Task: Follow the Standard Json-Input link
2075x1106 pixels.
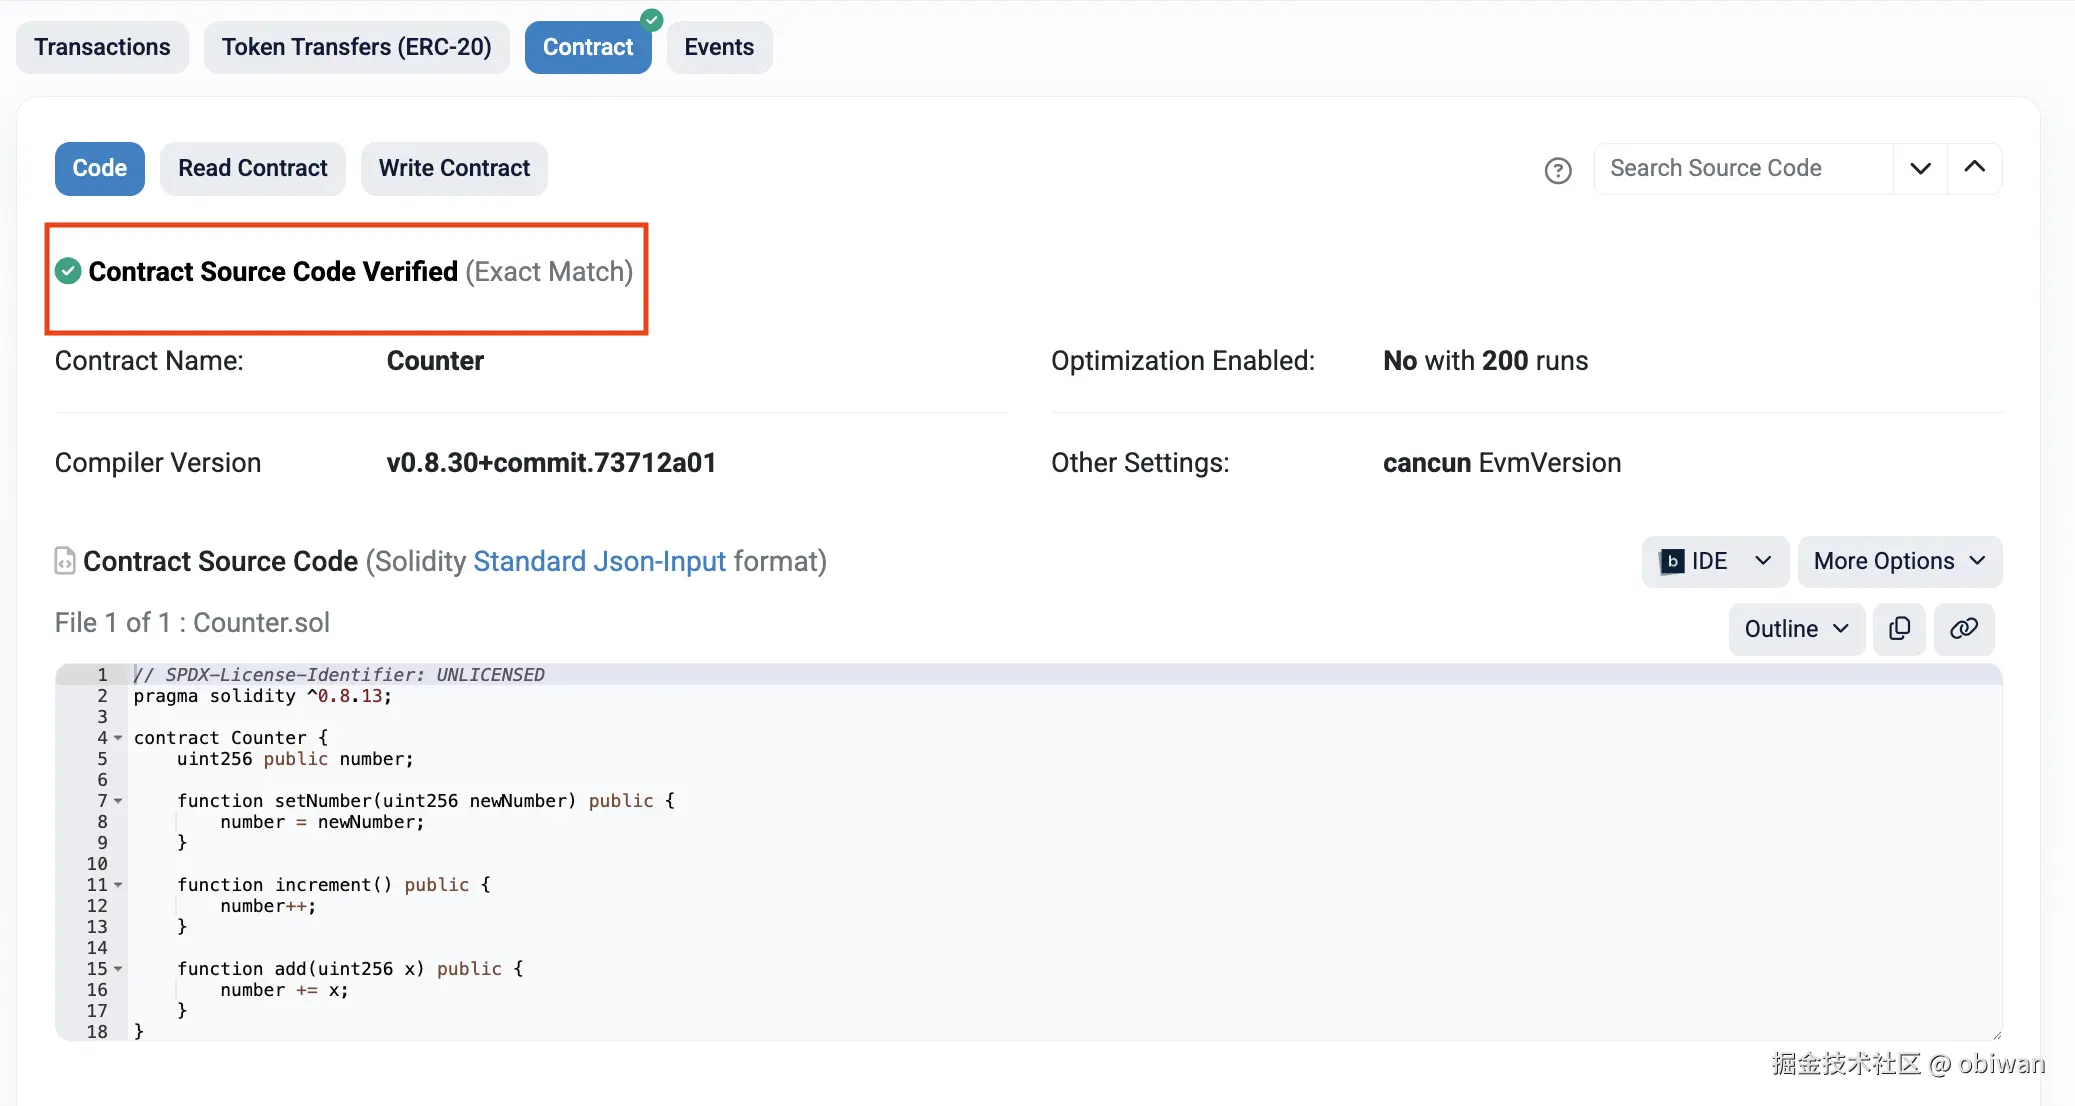Action: coord(599,562)
